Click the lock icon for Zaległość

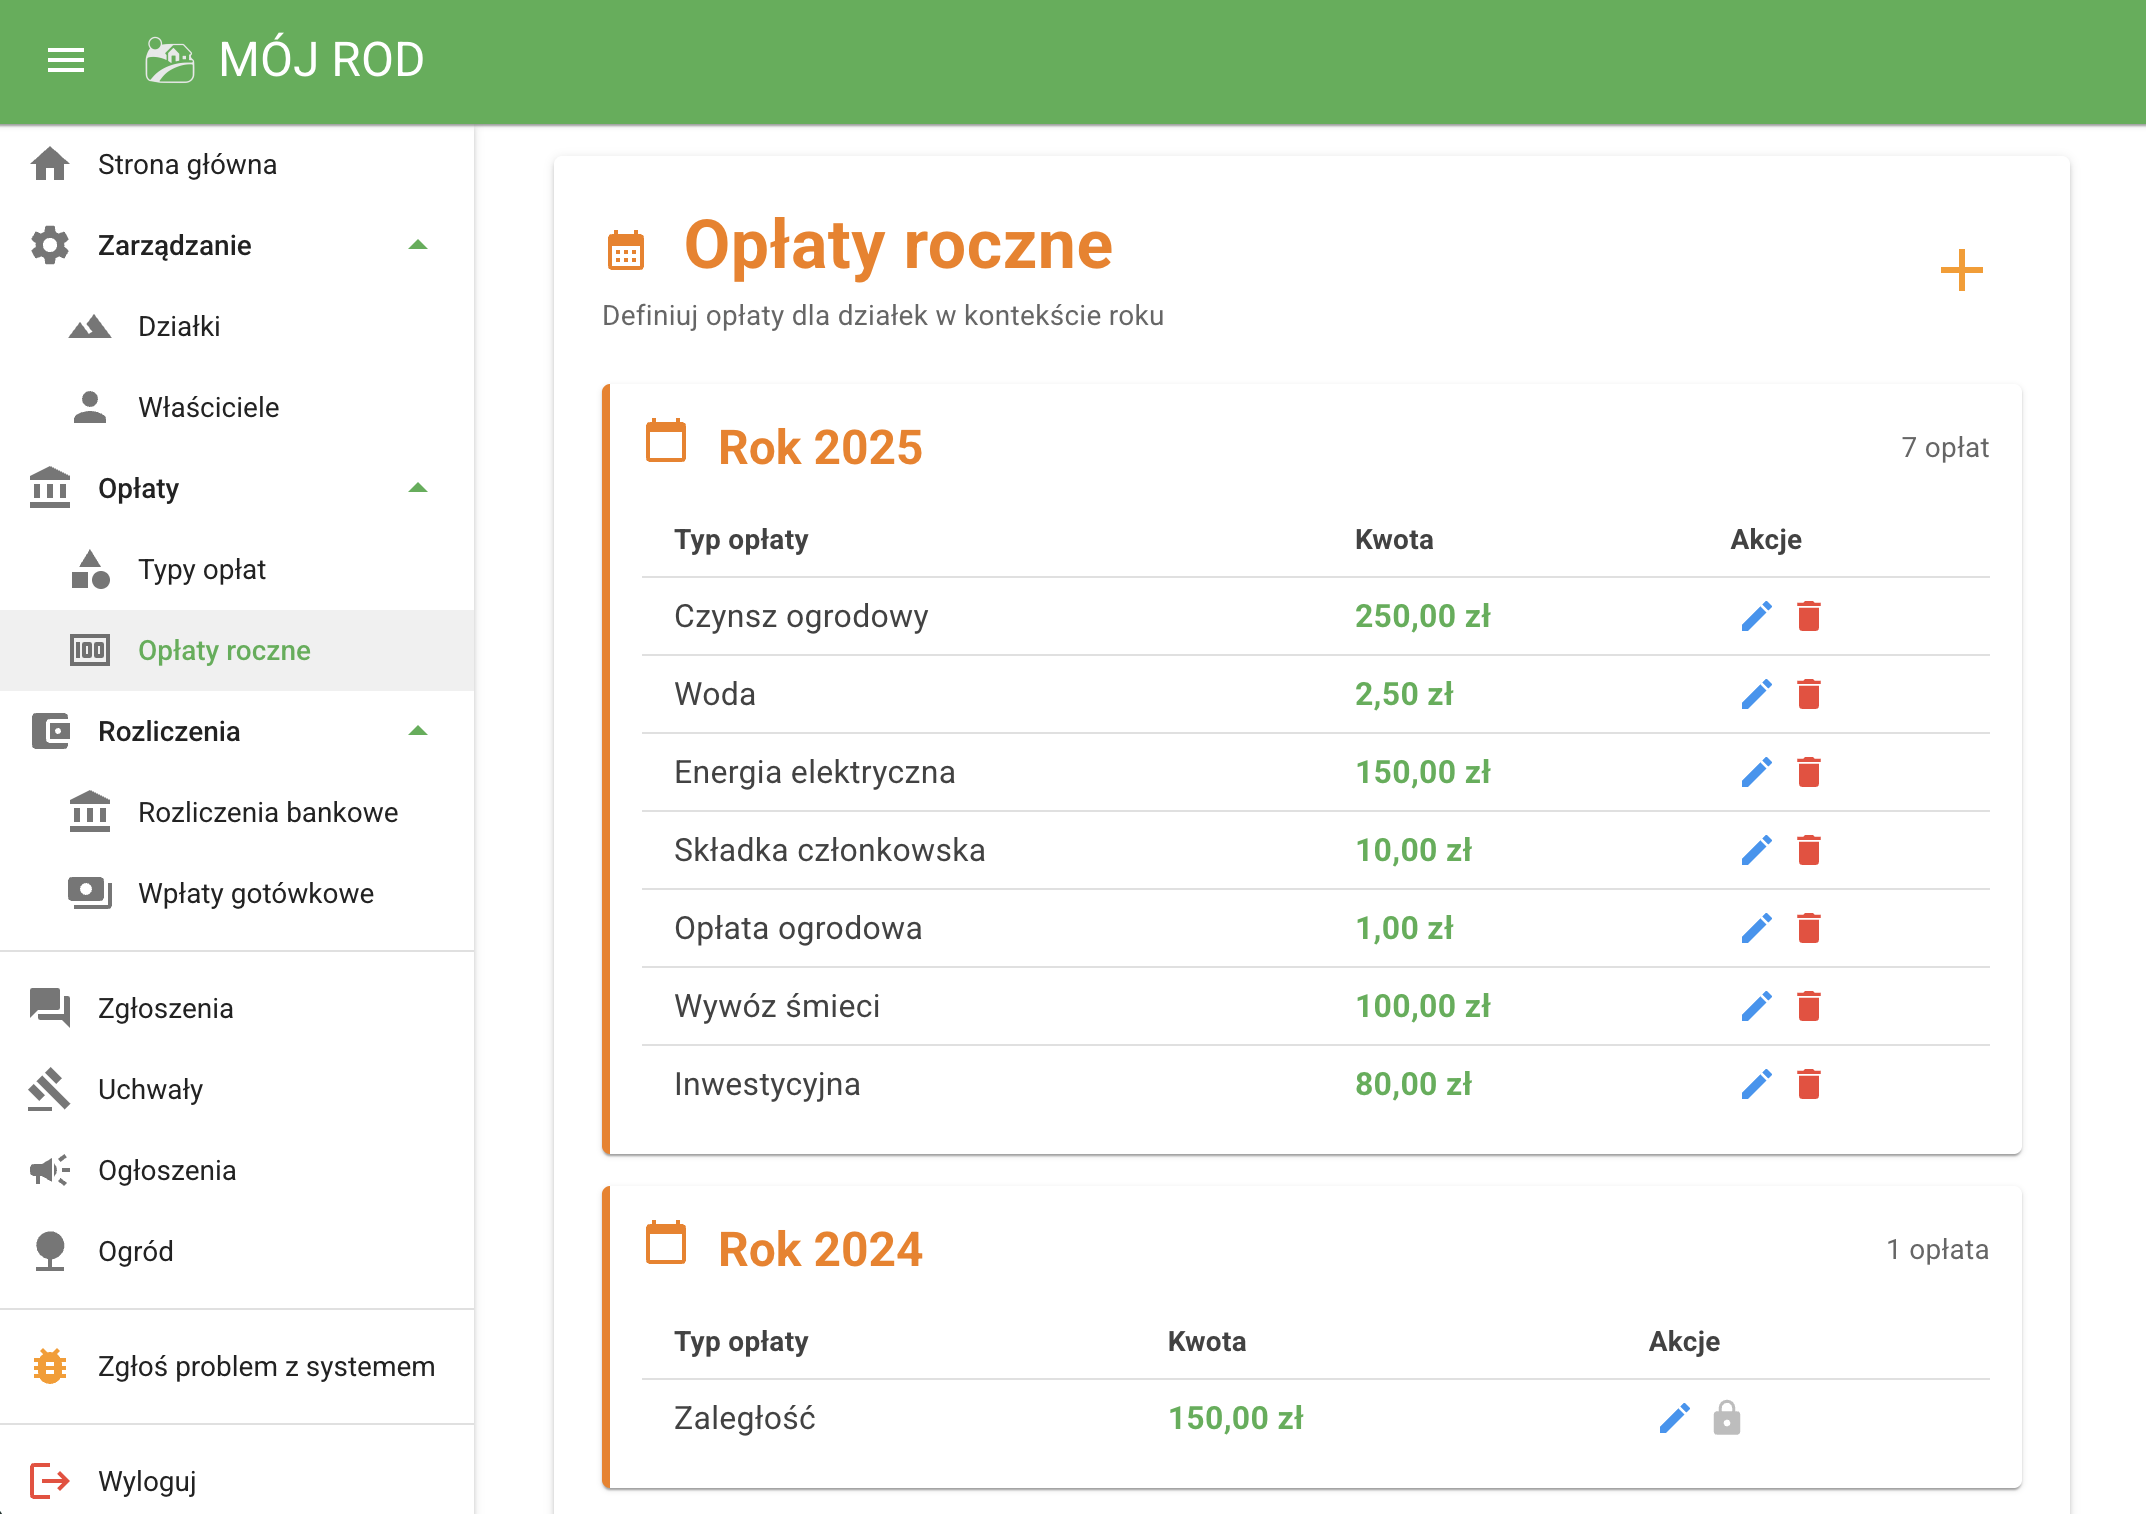pos(1726,1418)
